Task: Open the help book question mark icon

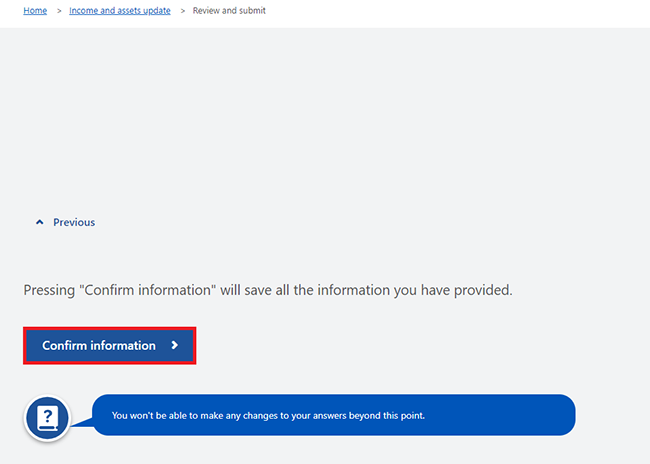Action: point(48,418)
